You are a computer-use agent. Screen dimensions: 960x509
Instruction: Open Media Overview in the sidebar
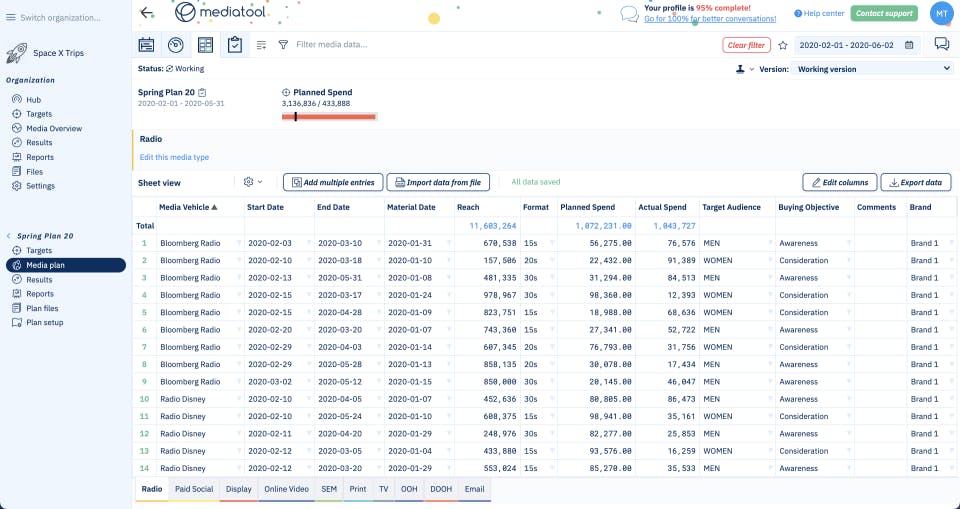(x=54, y=128)
